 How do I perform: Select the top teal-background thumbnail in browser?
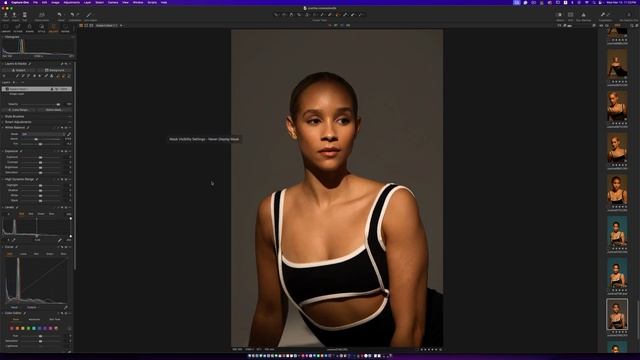click(617, 231)
